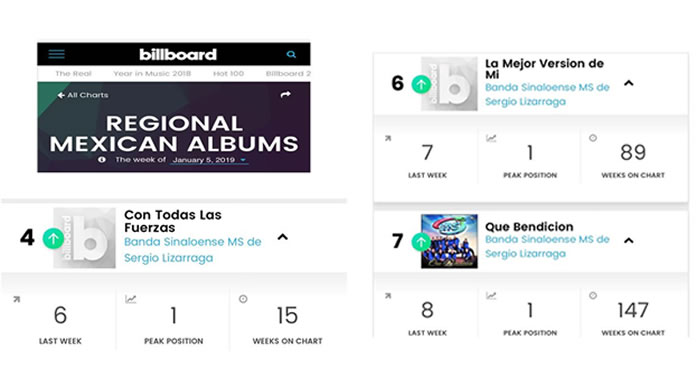This screenshot has height=385, width=696.
Task: Open artist link under Con Todas Las Fuerzas
Action: 193,250
